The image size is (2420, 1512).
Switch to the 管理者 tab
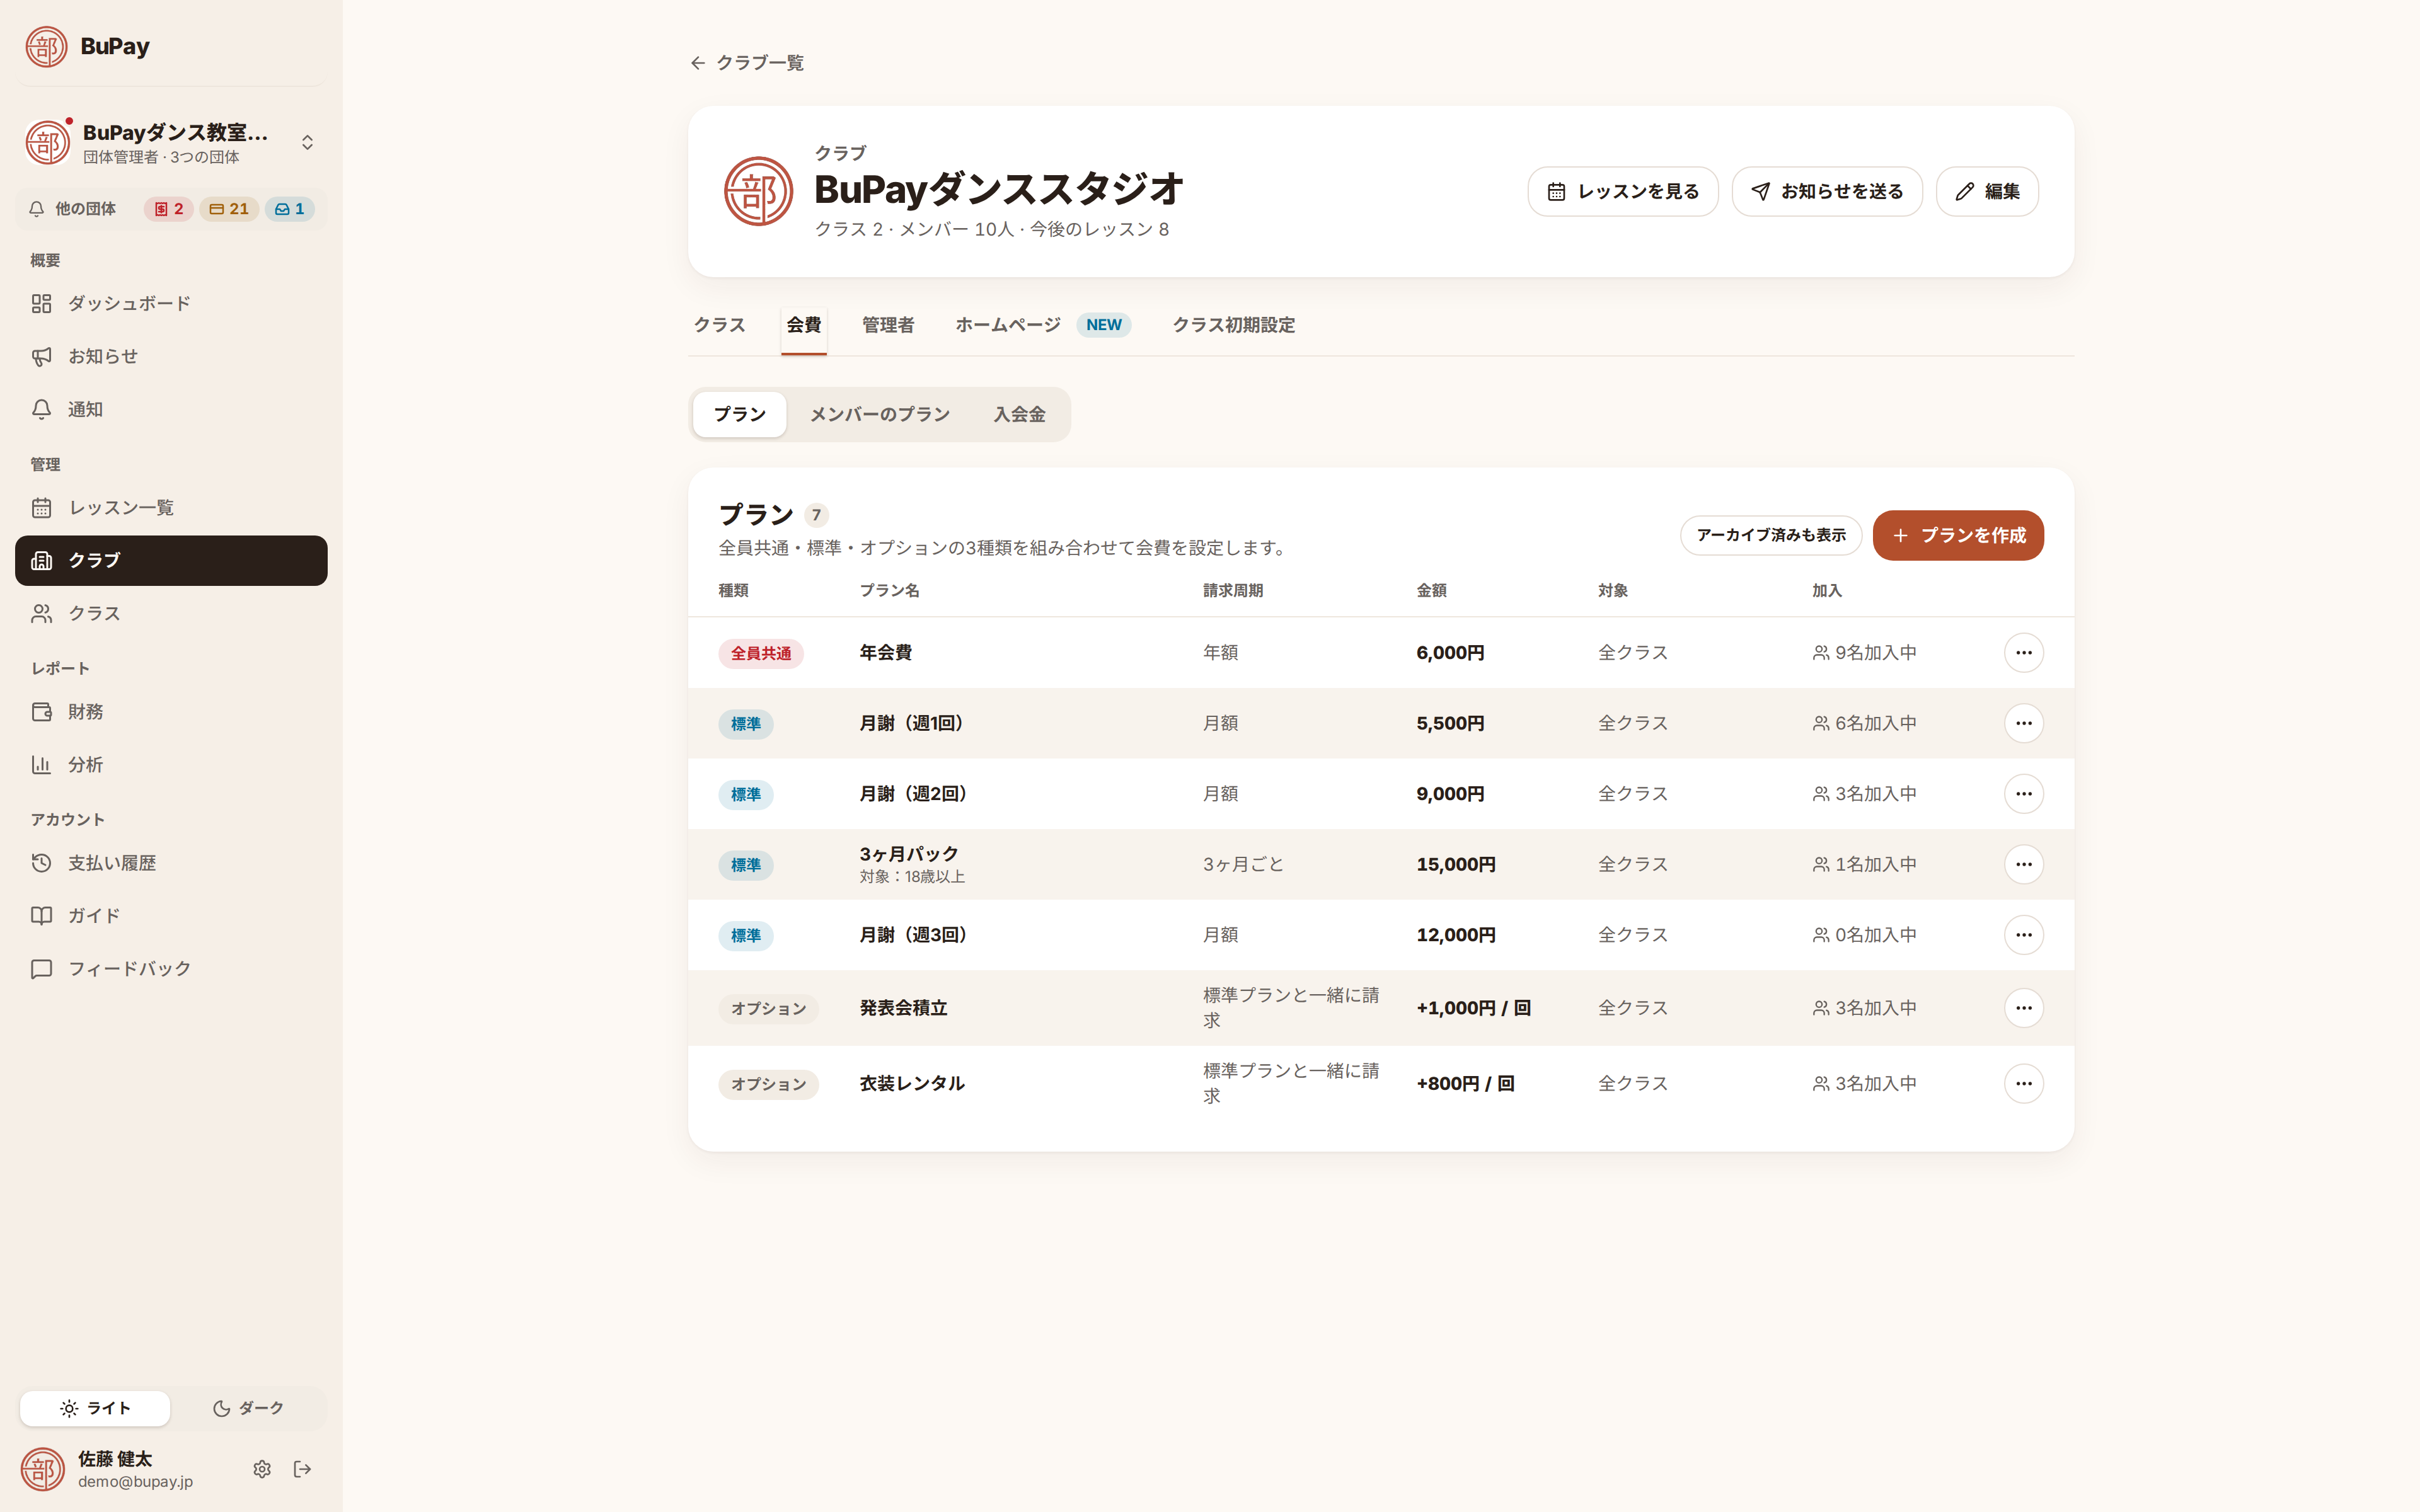point(888,325)
